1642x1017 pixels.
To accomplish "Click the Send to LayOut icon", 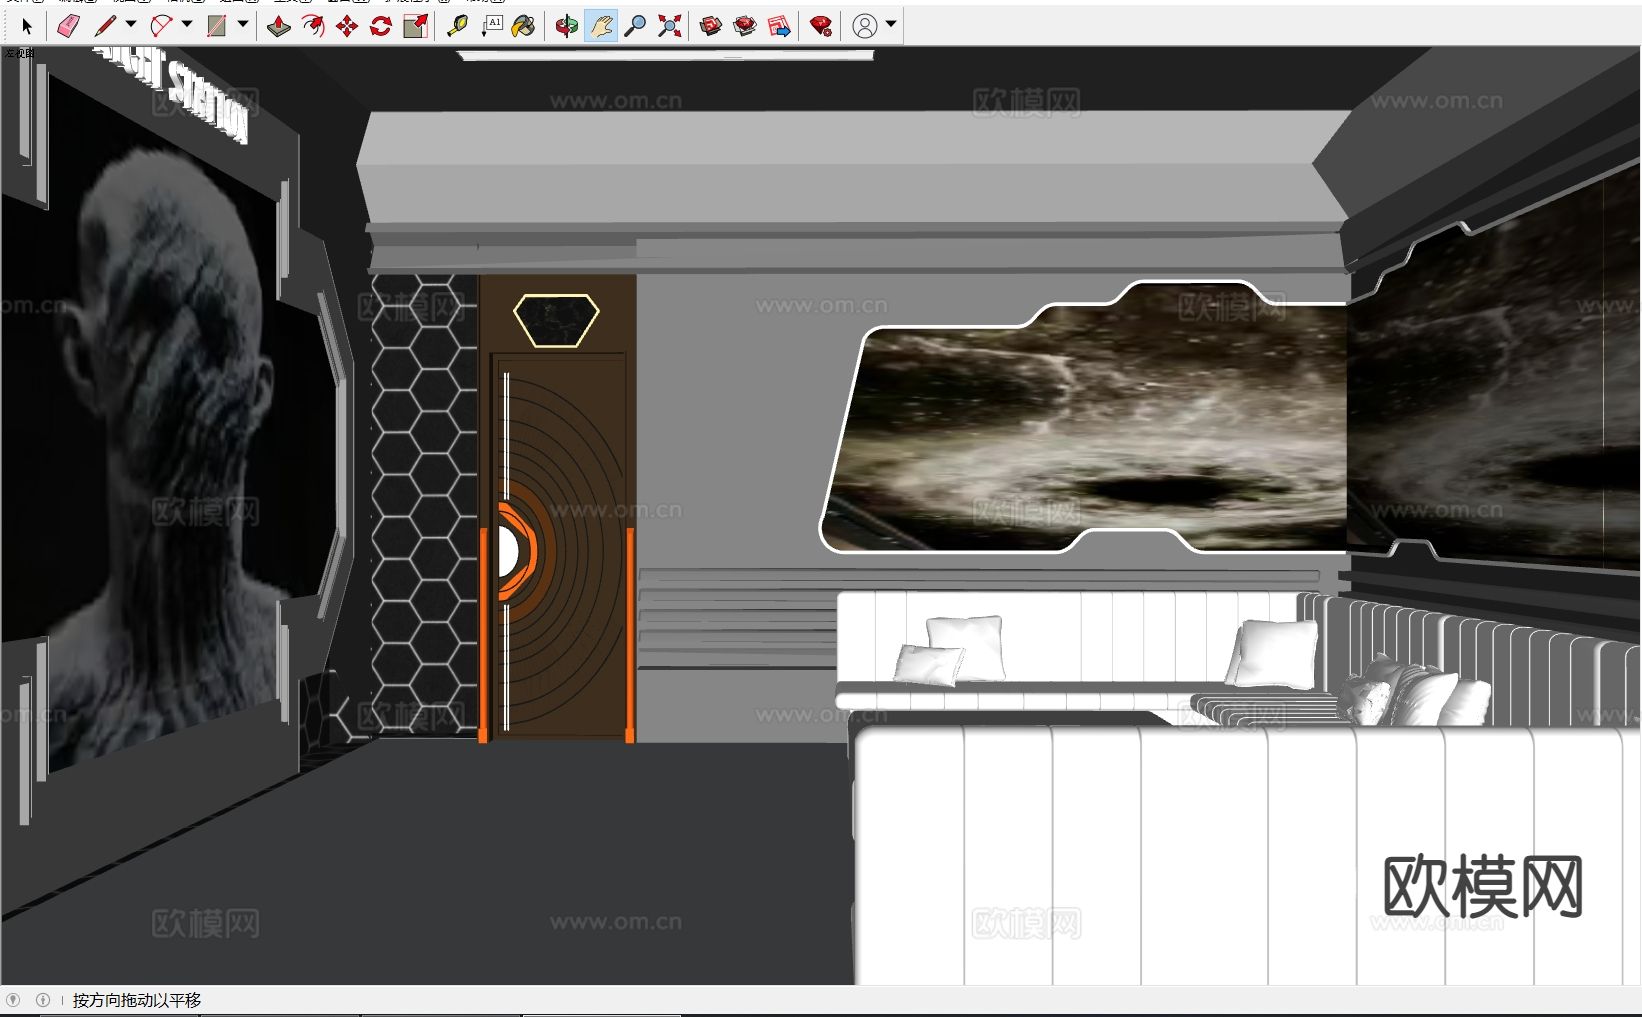I will pos(779,26).
